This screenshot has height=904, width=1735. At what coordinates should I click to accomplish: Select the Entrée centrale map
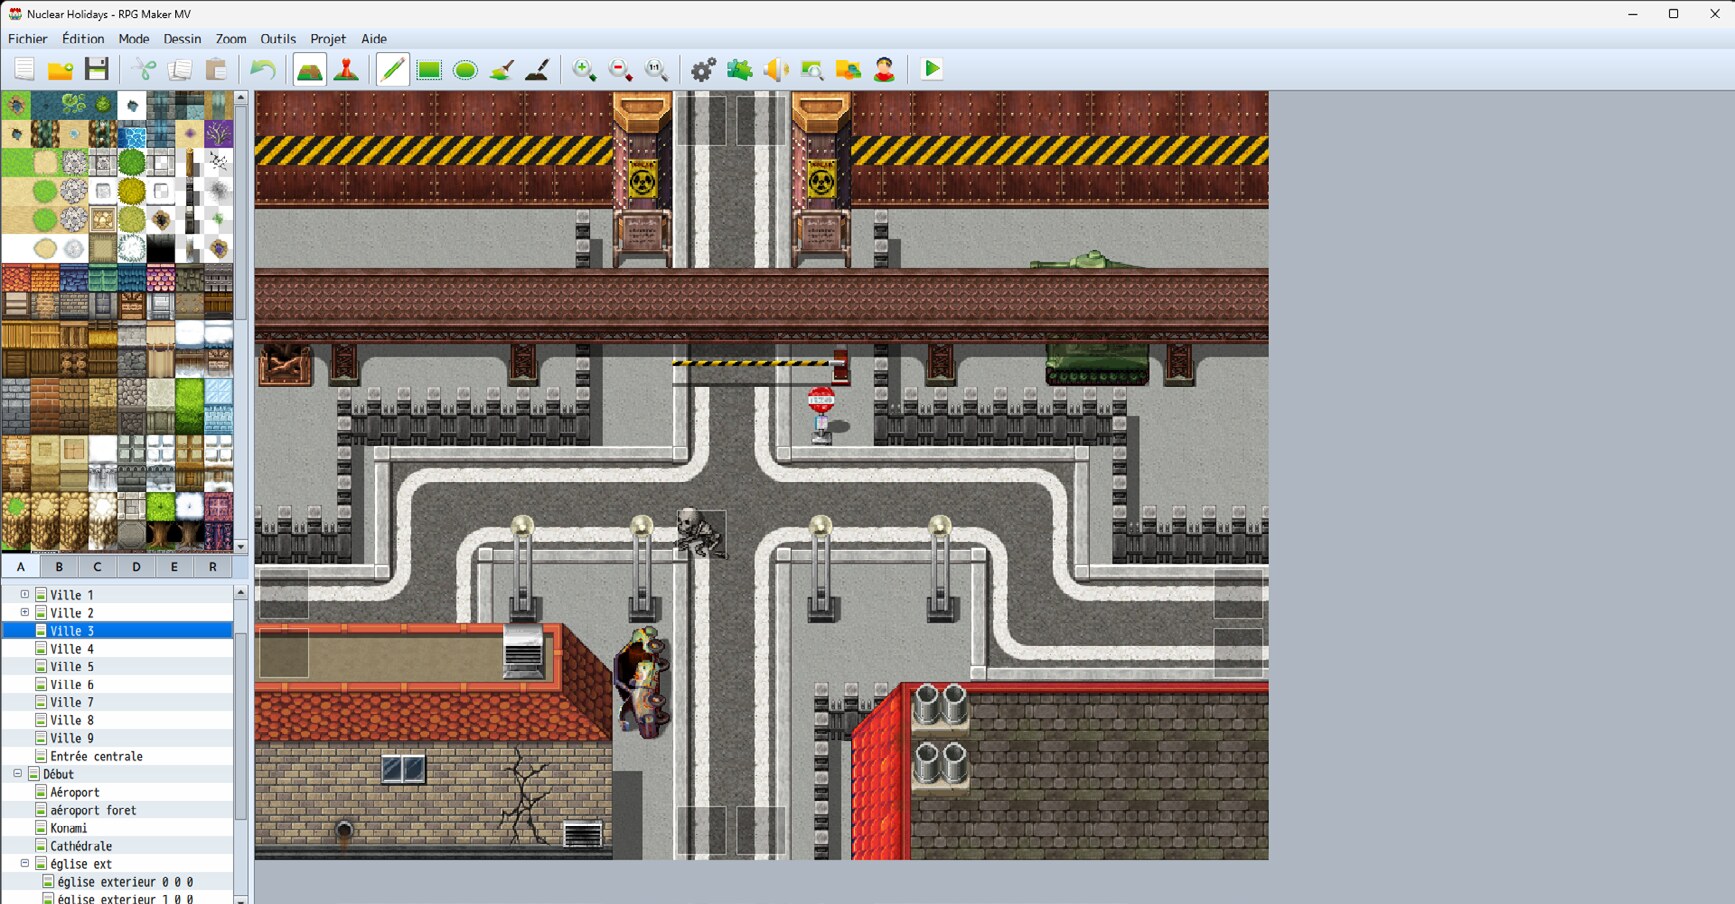(x=96, y=757)
